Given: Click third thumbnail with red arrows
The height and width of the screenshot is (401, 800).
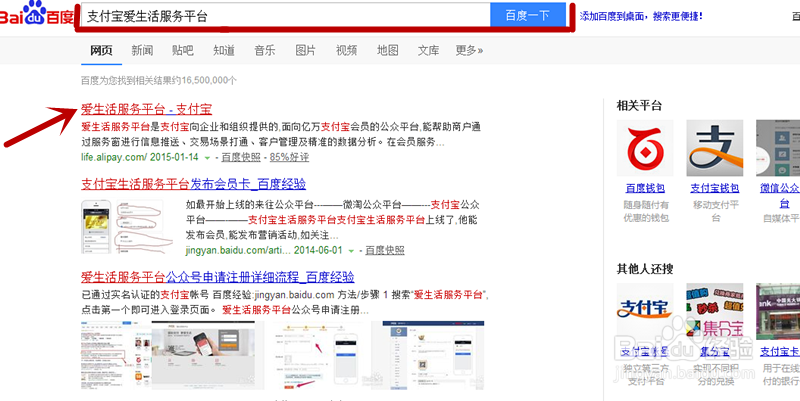Looking at the screenshot, I should 318,356.
